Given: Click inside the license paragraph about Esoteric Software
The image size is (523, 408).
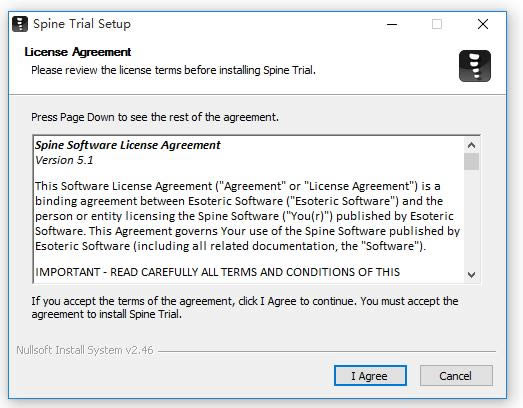Looking at the screenshot, I should pyautogui.click(x=247, y=216).
